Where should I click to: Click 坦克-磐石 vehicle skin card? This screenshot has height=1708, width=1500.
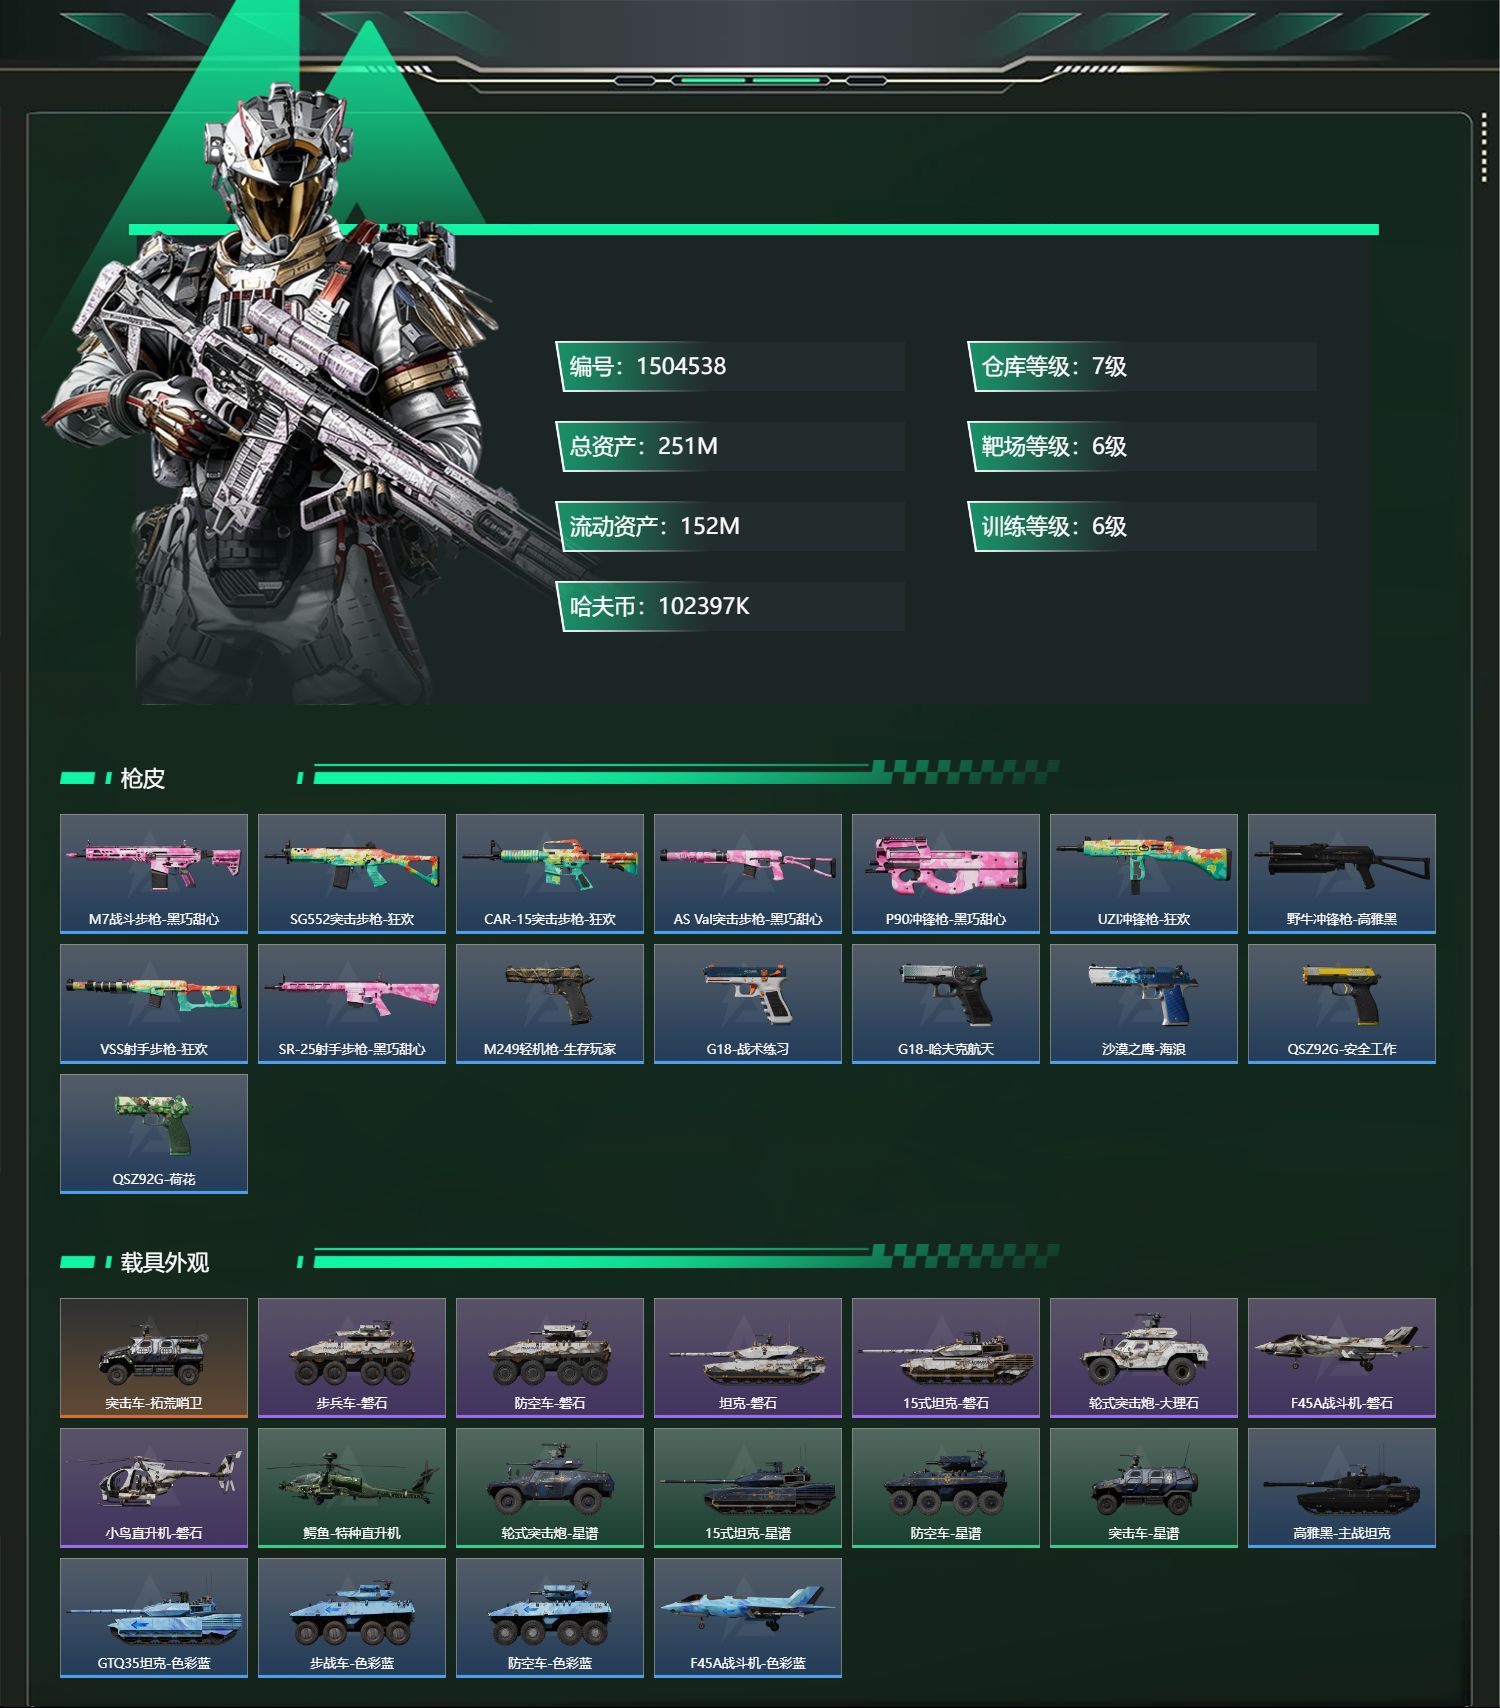tap(748, 1358)
